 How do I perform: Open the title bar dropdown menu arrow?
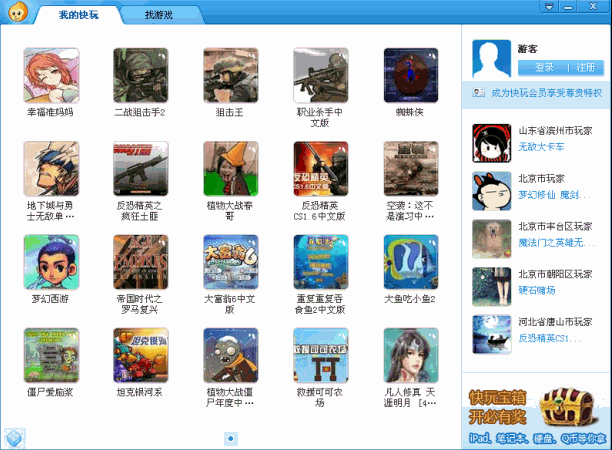click(549, 7)
